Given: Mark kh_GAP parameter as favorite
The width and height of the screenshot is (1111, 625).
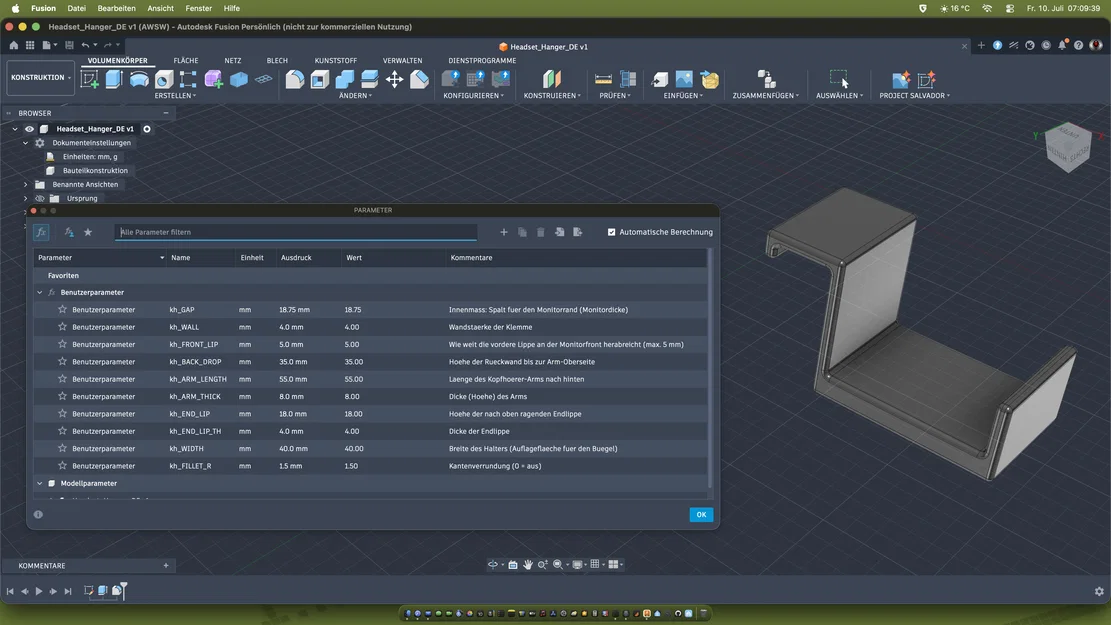Looking at the screenshot, I should 62,310.
